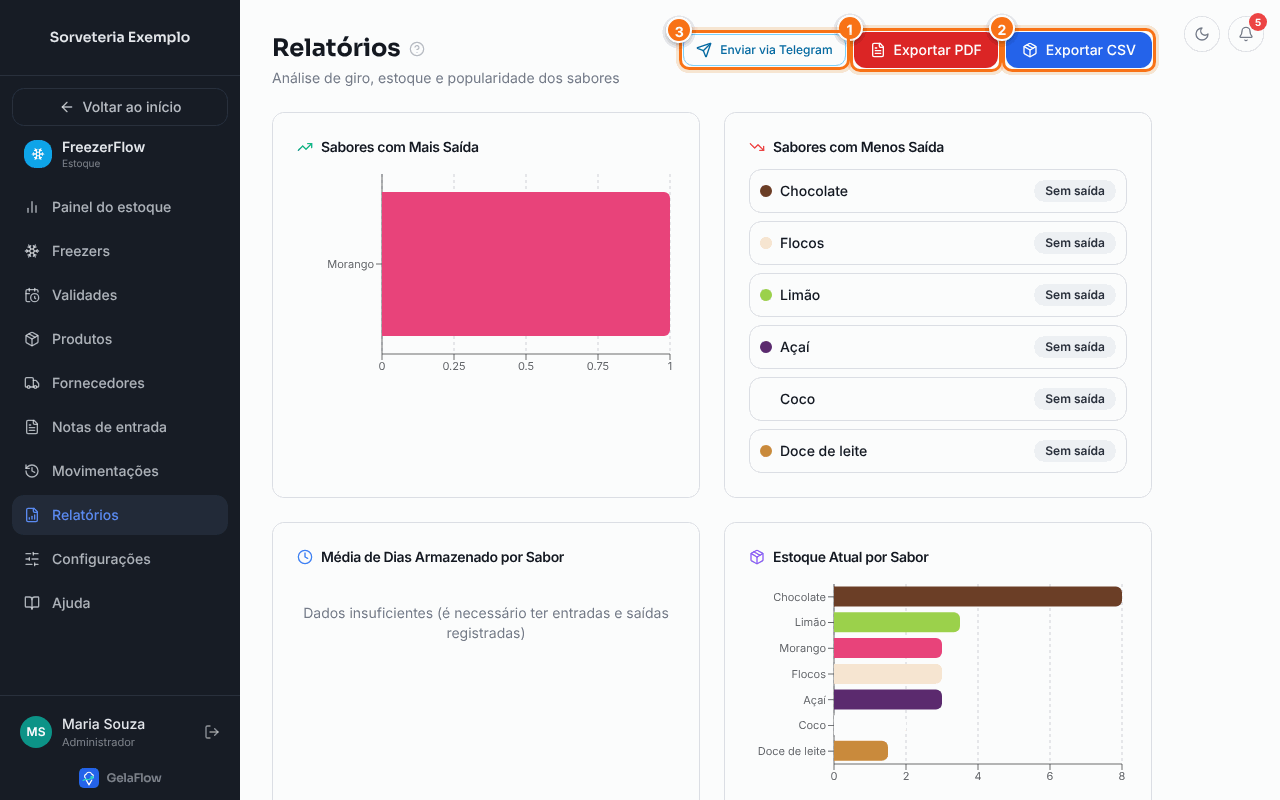The width and height of the screenshot is (1280, 800).
Task: Click the brown Chocolate bar in Estoque Atual chart
Action: coord(978,597)
